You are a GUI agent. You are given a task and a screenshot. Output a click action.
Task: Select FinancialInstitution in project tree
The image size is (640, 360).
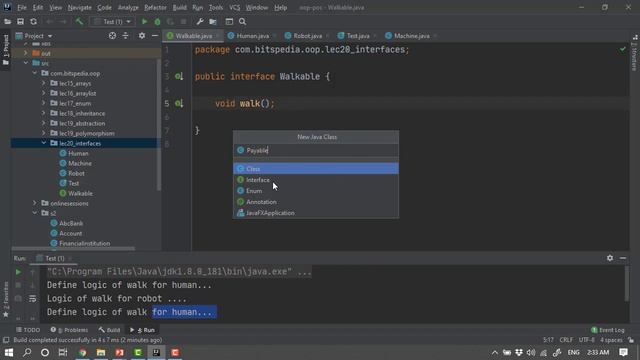[84, 243]
